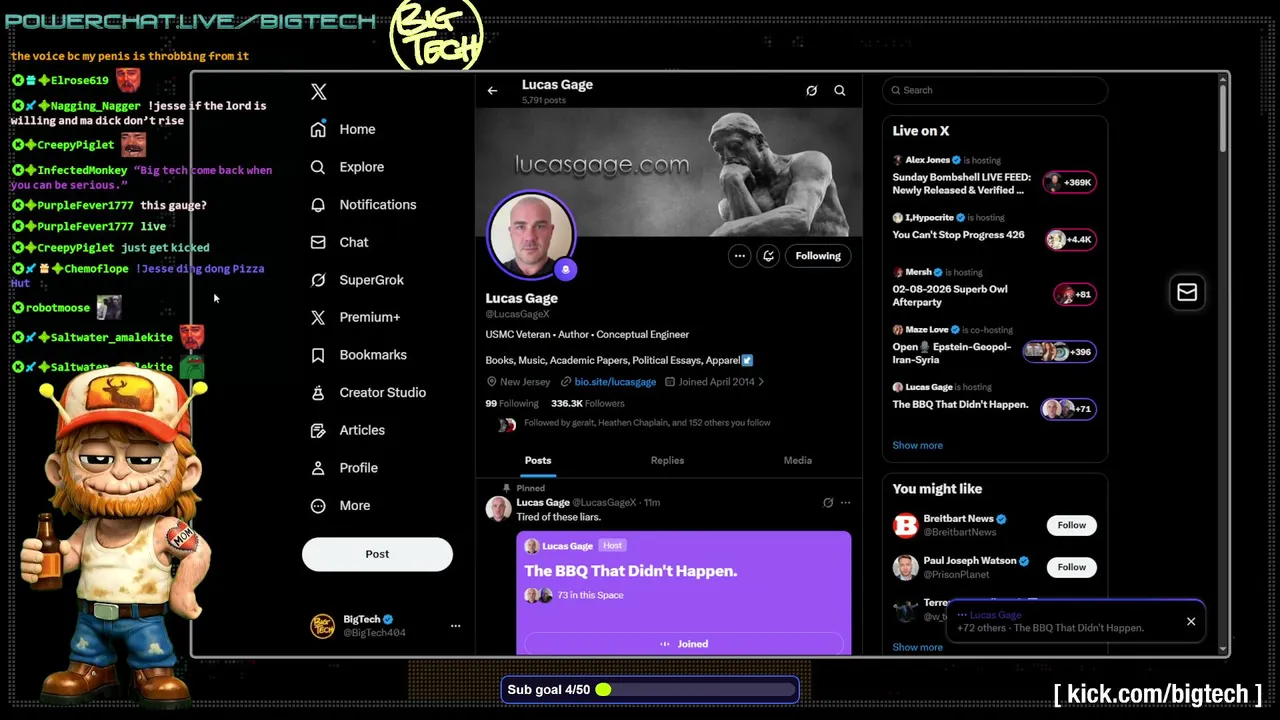Follow Breitbart News
1280x720 pixels.
click(x=1071, y=525)
